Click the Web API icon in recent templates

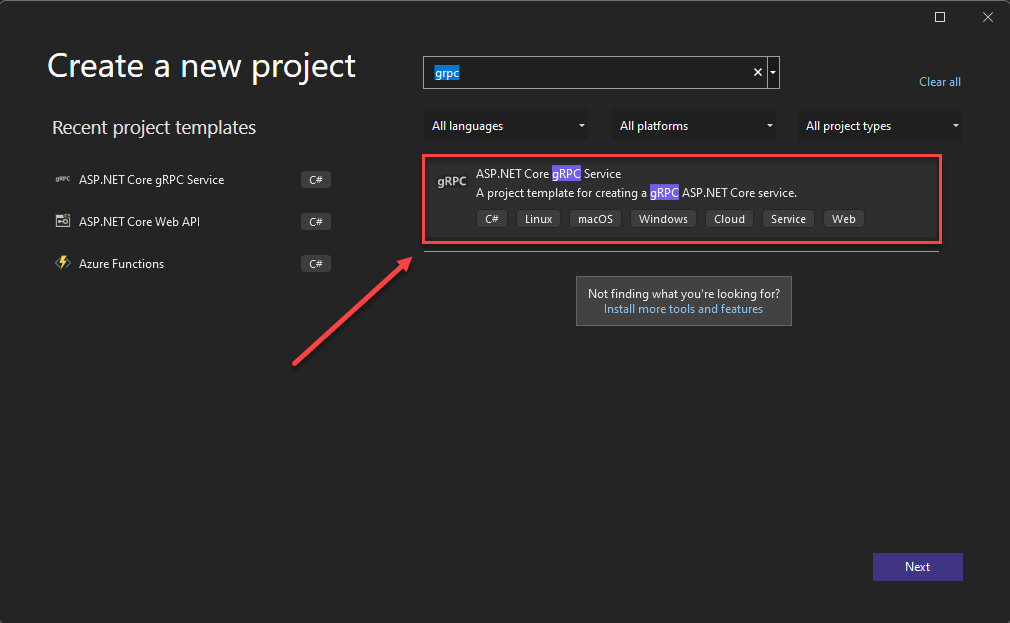click(x=62, y=221)
